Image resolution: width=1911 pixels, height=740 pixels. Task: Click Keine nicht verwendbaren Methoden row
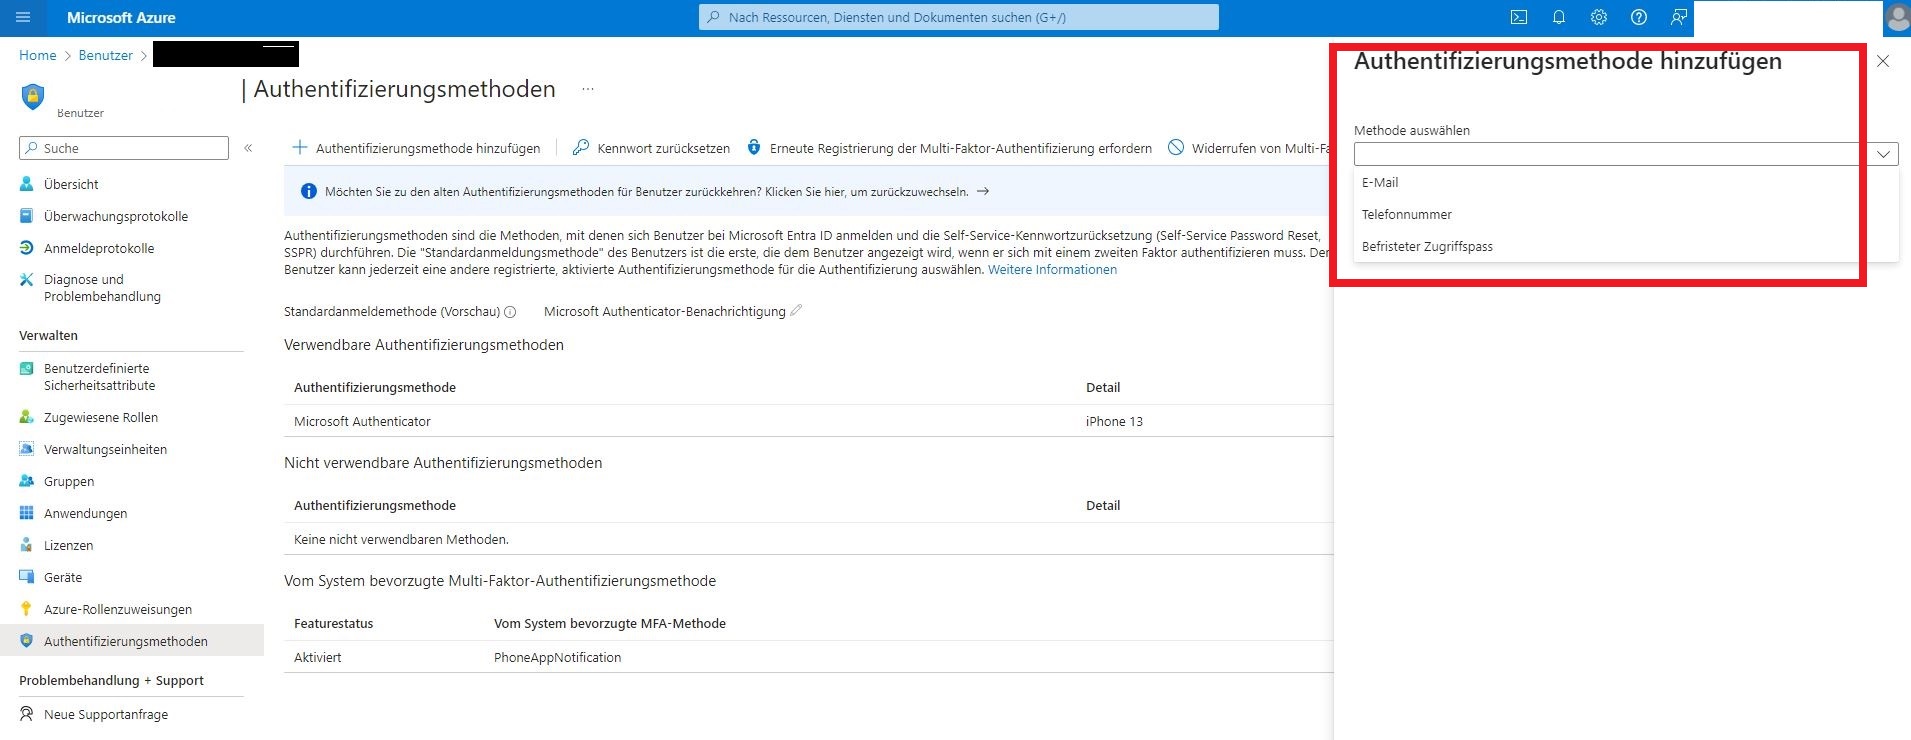pyautogui.click(x=808, y=539)
